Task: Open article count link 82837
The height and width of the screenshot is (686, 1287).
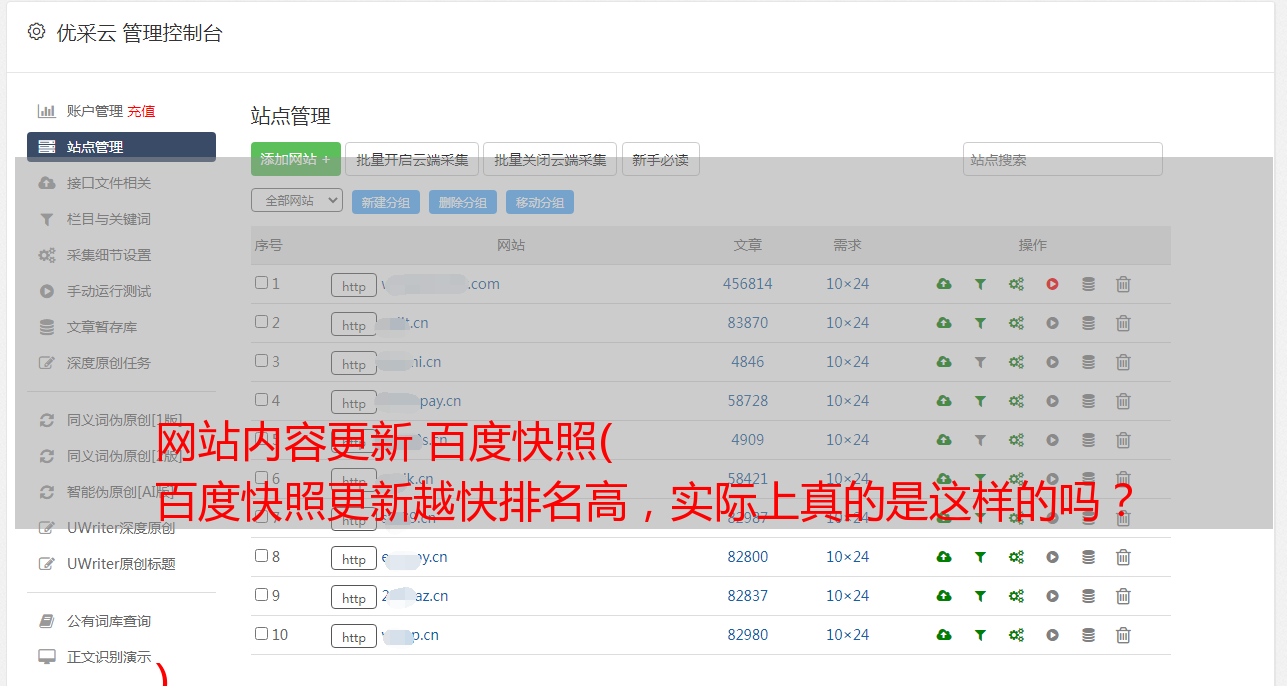Action: pyautogui.click(x=747, y=596)
